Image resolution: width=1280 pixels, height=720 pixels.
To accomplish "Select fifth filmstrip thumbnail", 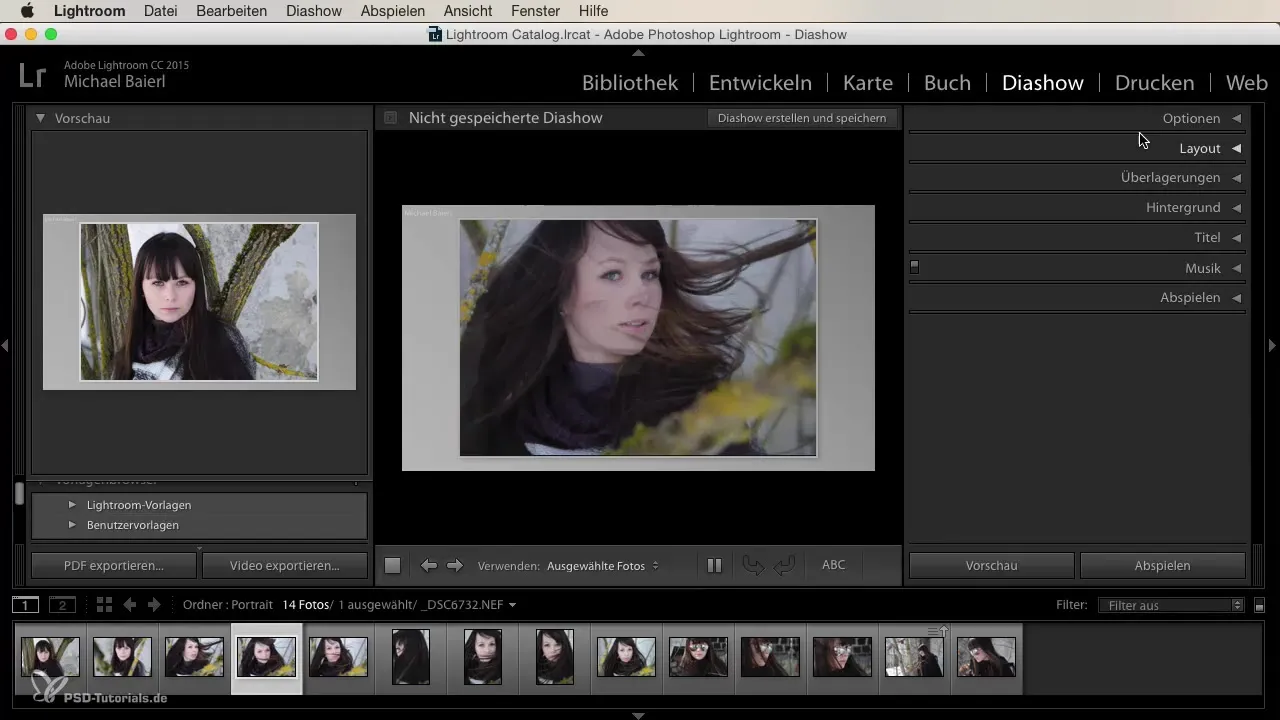I will [338, 657].
